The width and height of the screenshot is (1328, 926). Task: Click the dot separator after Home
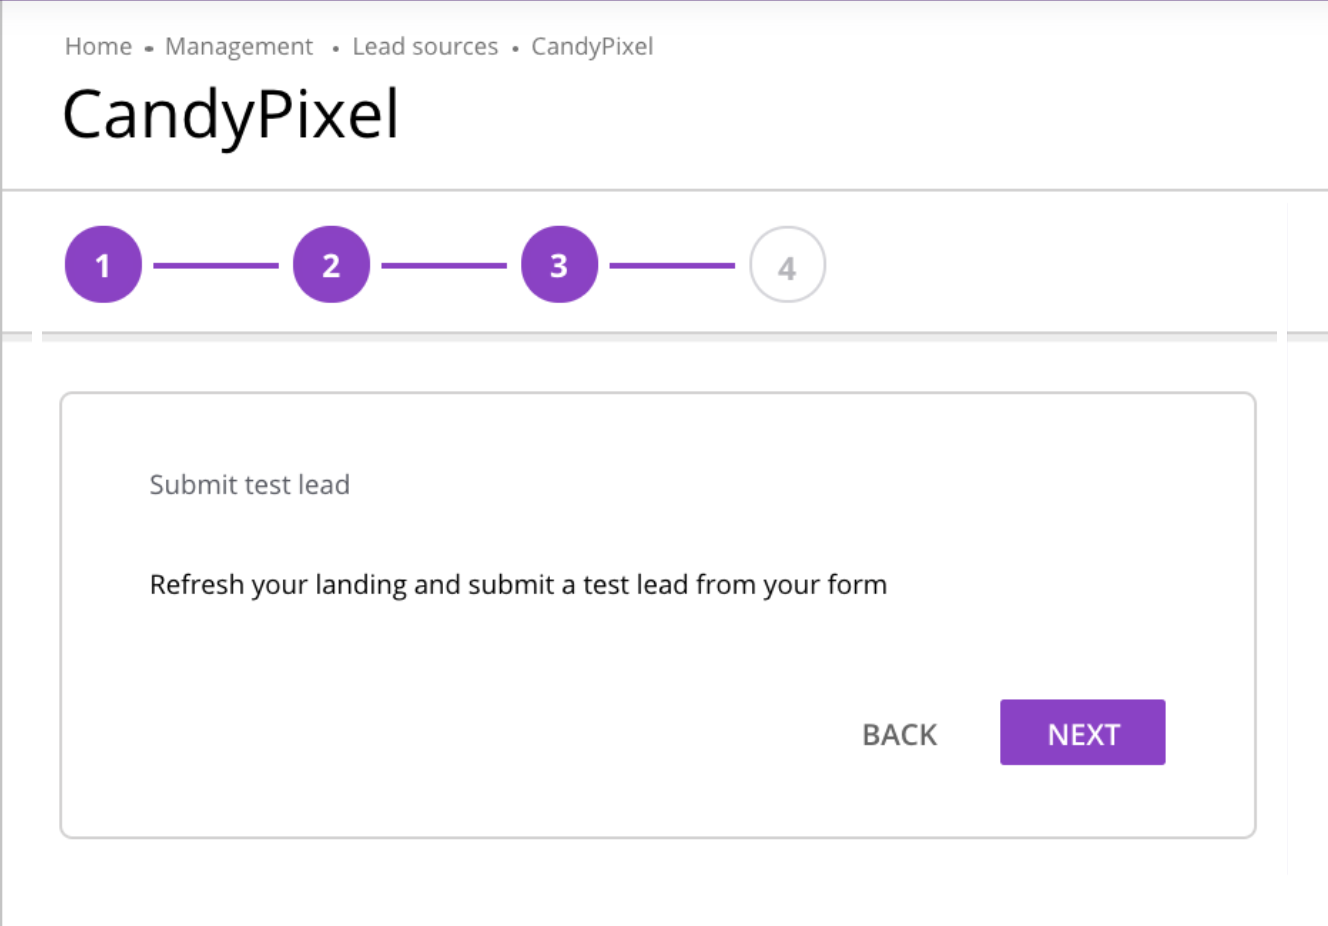(148, 48)
